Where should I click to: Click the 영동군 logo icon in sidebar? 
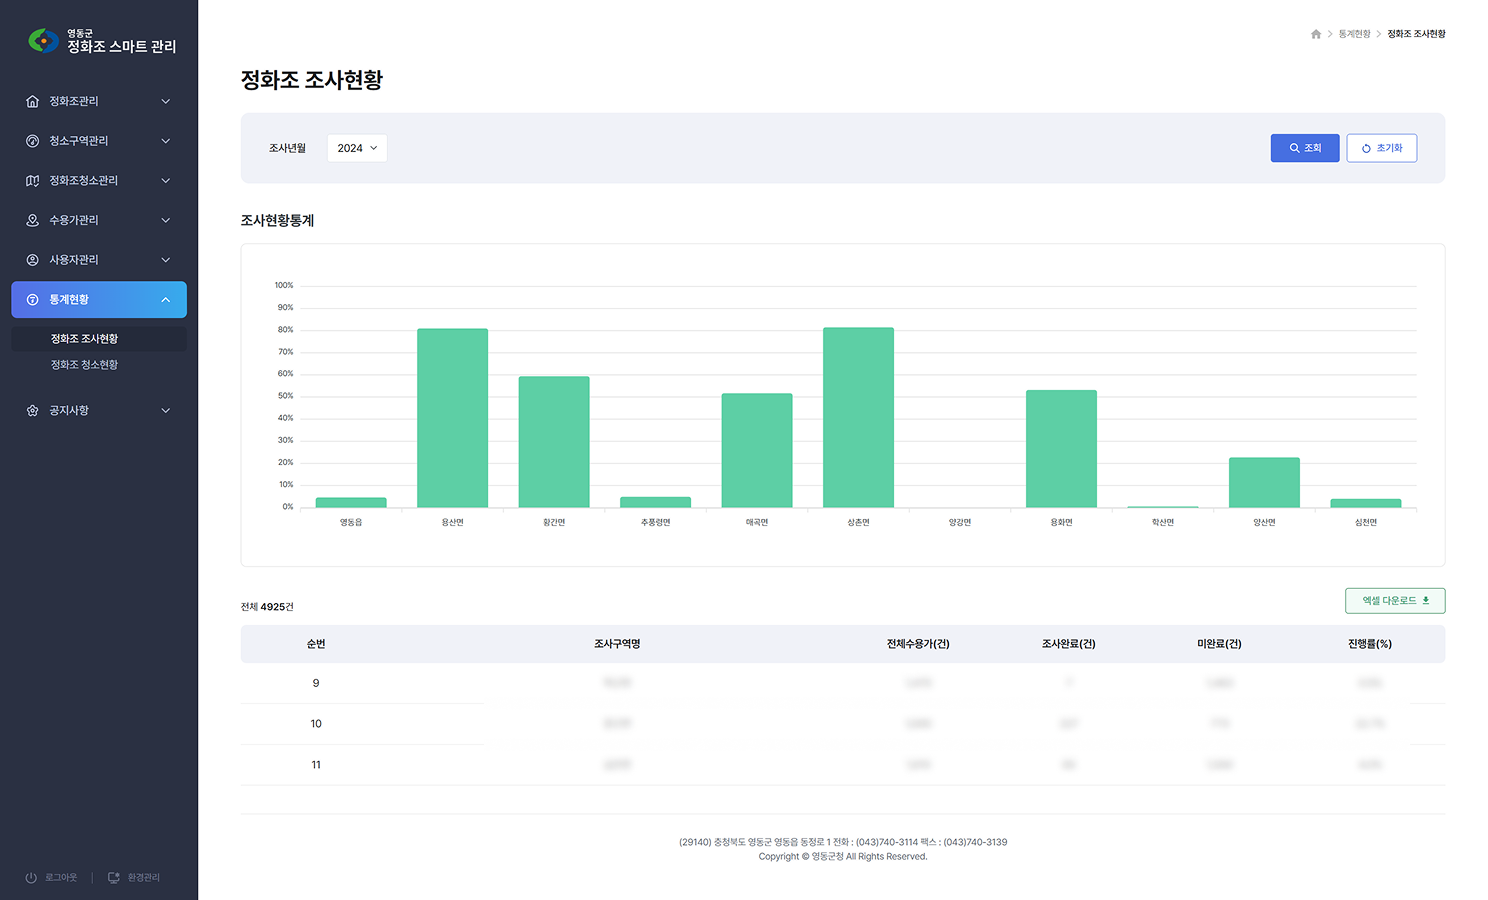pos(42,41)
